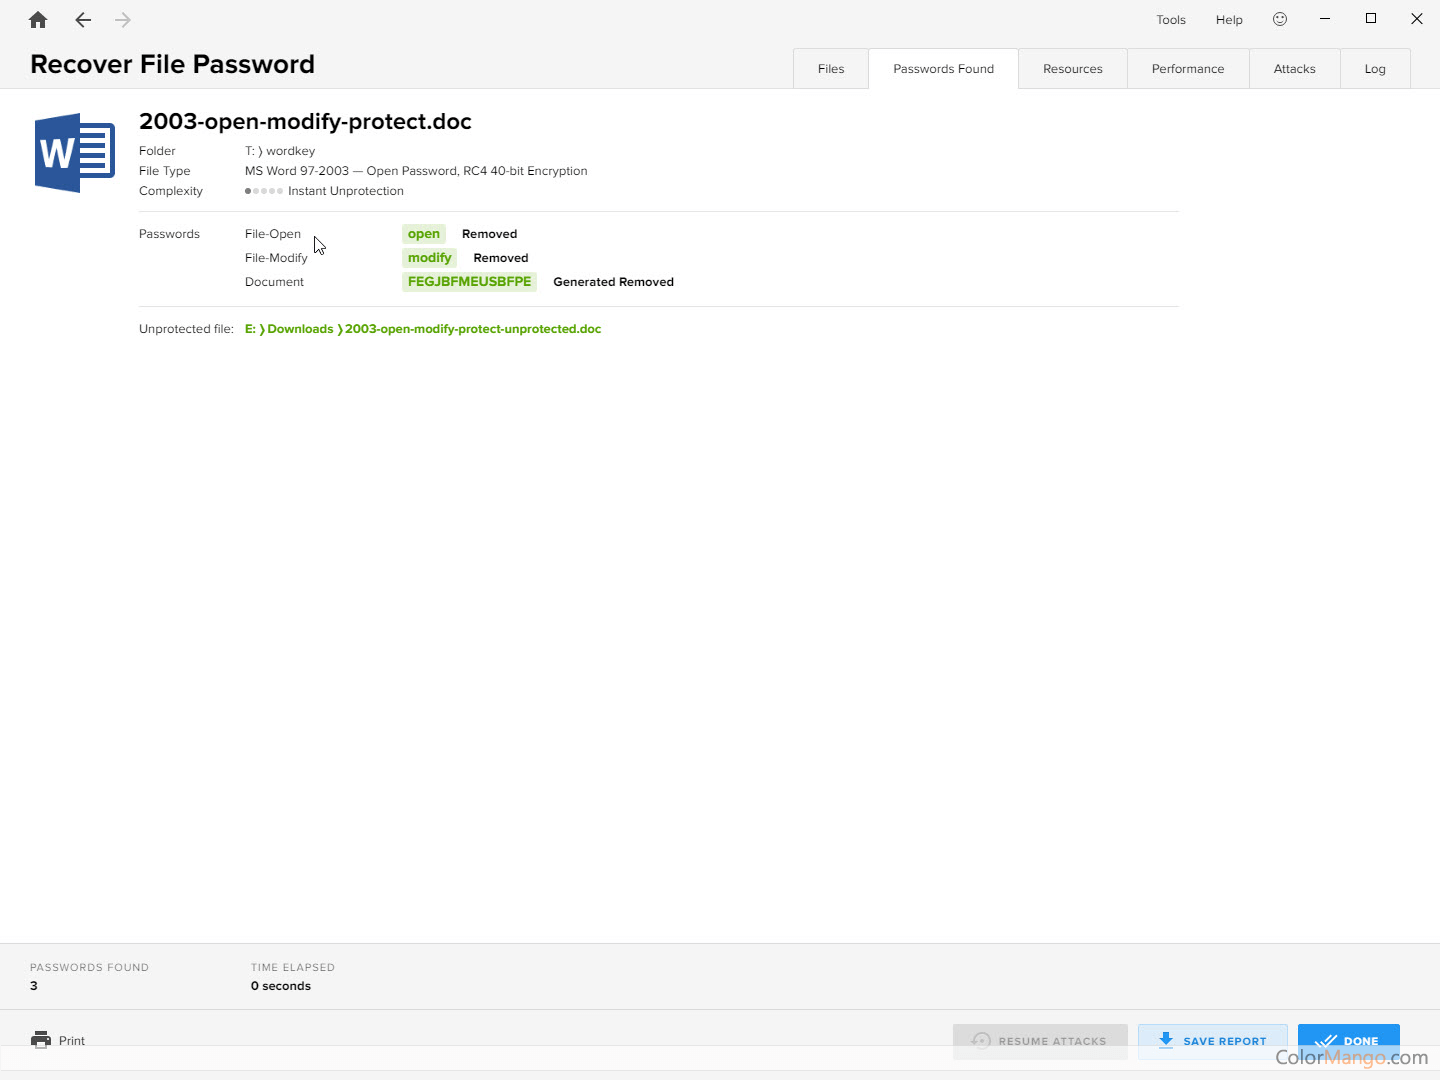This screenshot has height=1080, width=1440.
Task: Open the unprotected file path link
Action: point(423,329)
